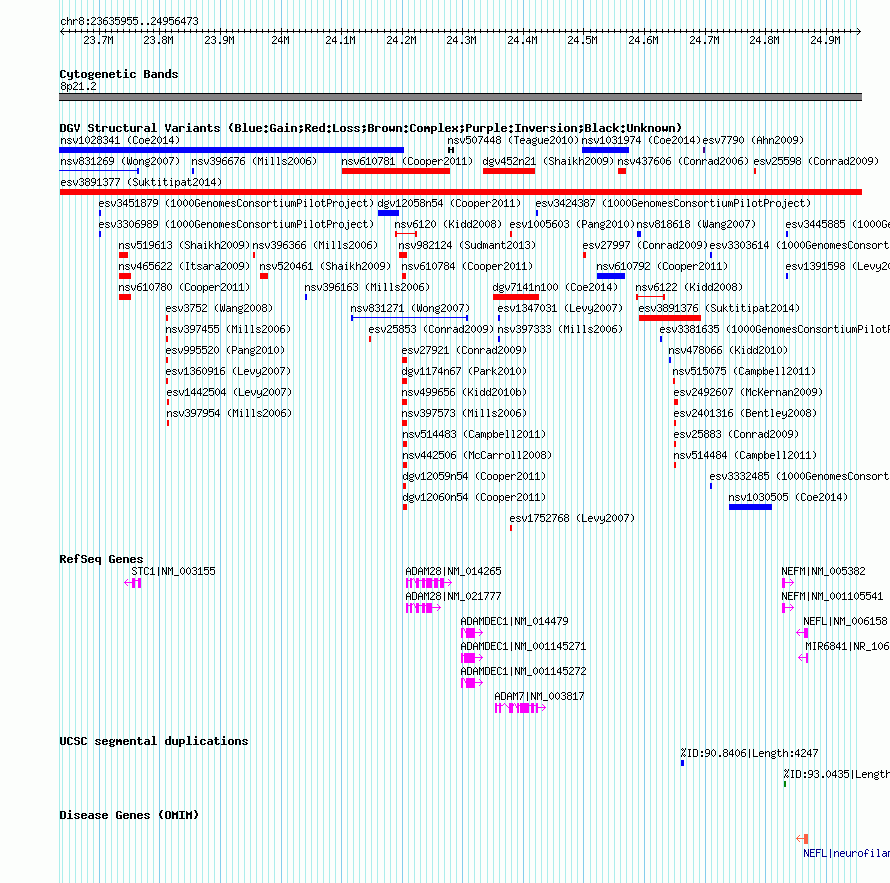890x883 pixels.
Task: Select the NEFL|NM_006158 gene arrow
Action: point(802,633)
